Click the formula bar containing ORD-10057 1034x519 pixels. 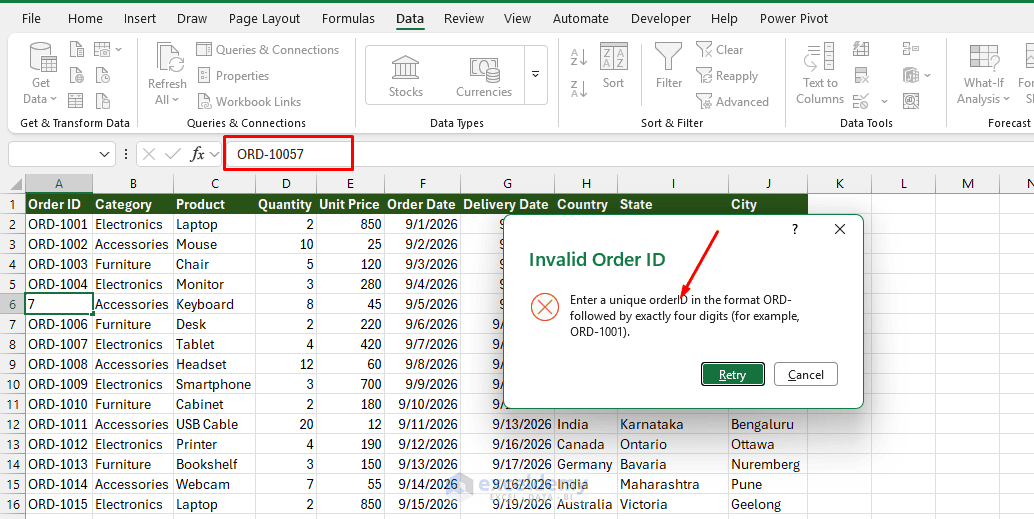[x=629, y=154]
